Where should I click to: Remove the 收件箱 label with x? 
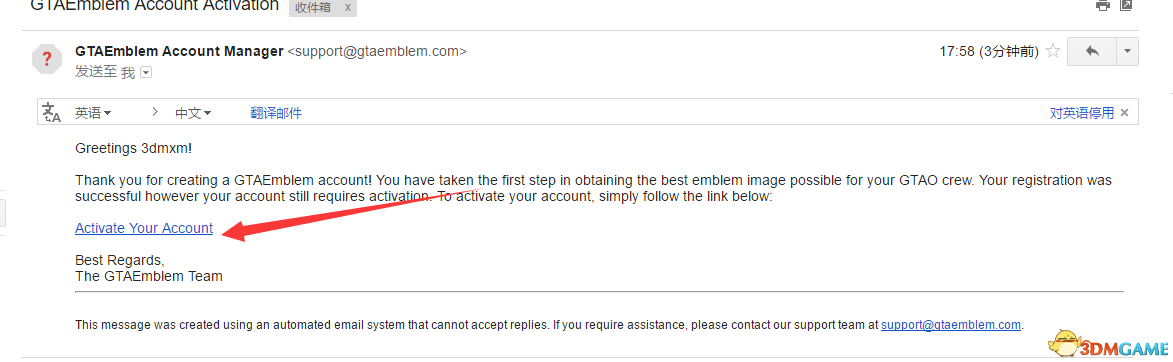pyautogui.click(x=347, y=7)
